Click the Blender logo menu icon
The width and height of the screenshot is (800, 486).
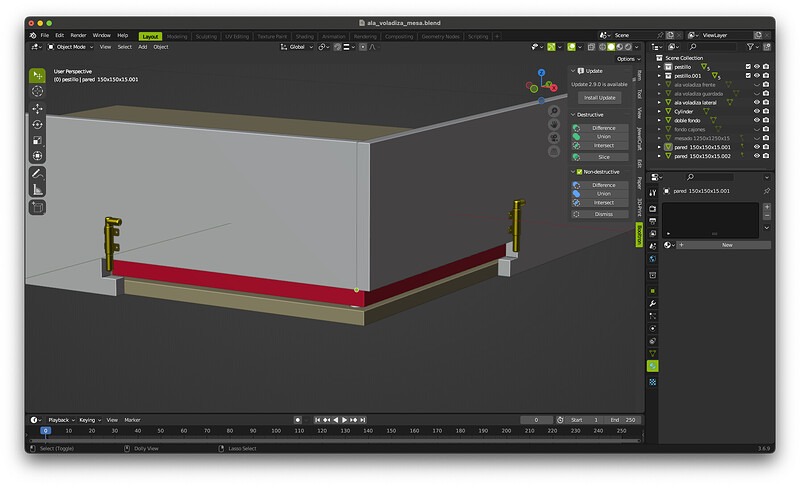tap(33, 35)
